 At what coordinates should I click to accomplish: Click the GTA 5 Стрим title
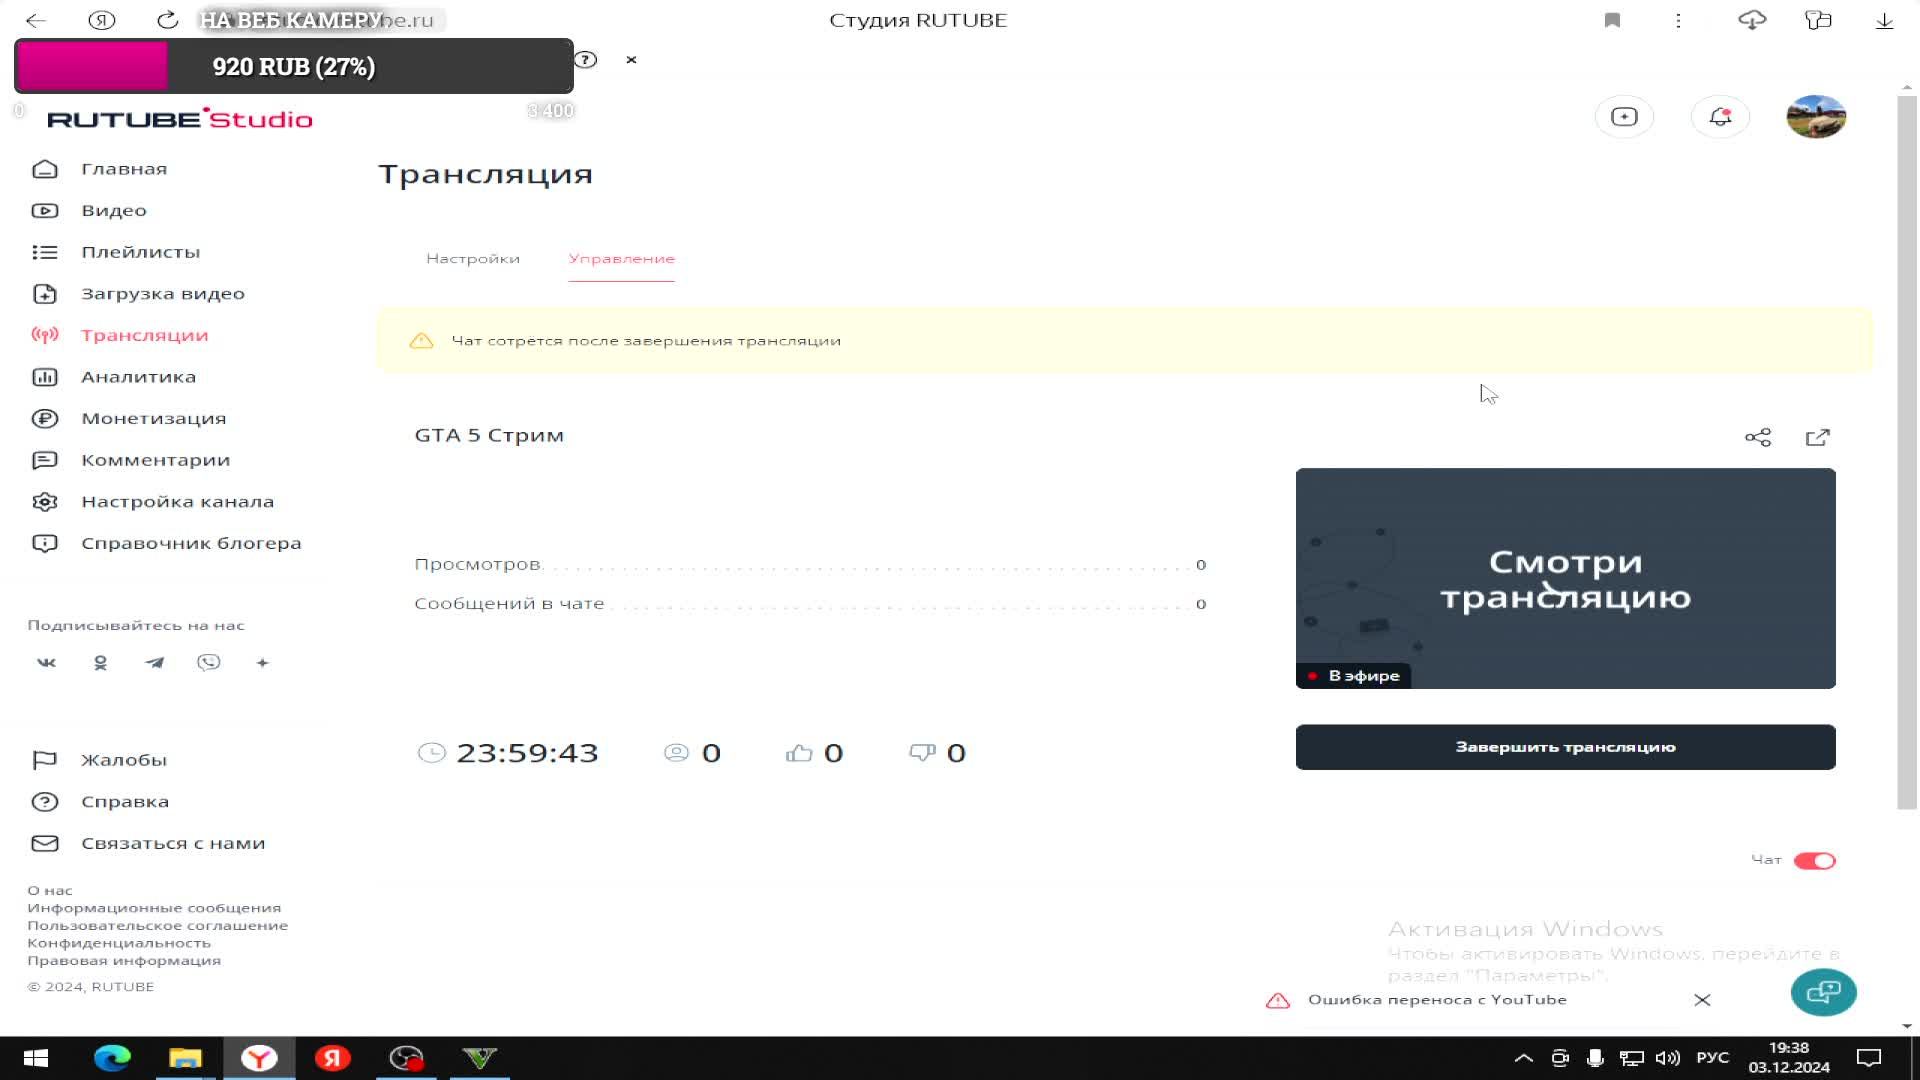[x=489, y=435]
